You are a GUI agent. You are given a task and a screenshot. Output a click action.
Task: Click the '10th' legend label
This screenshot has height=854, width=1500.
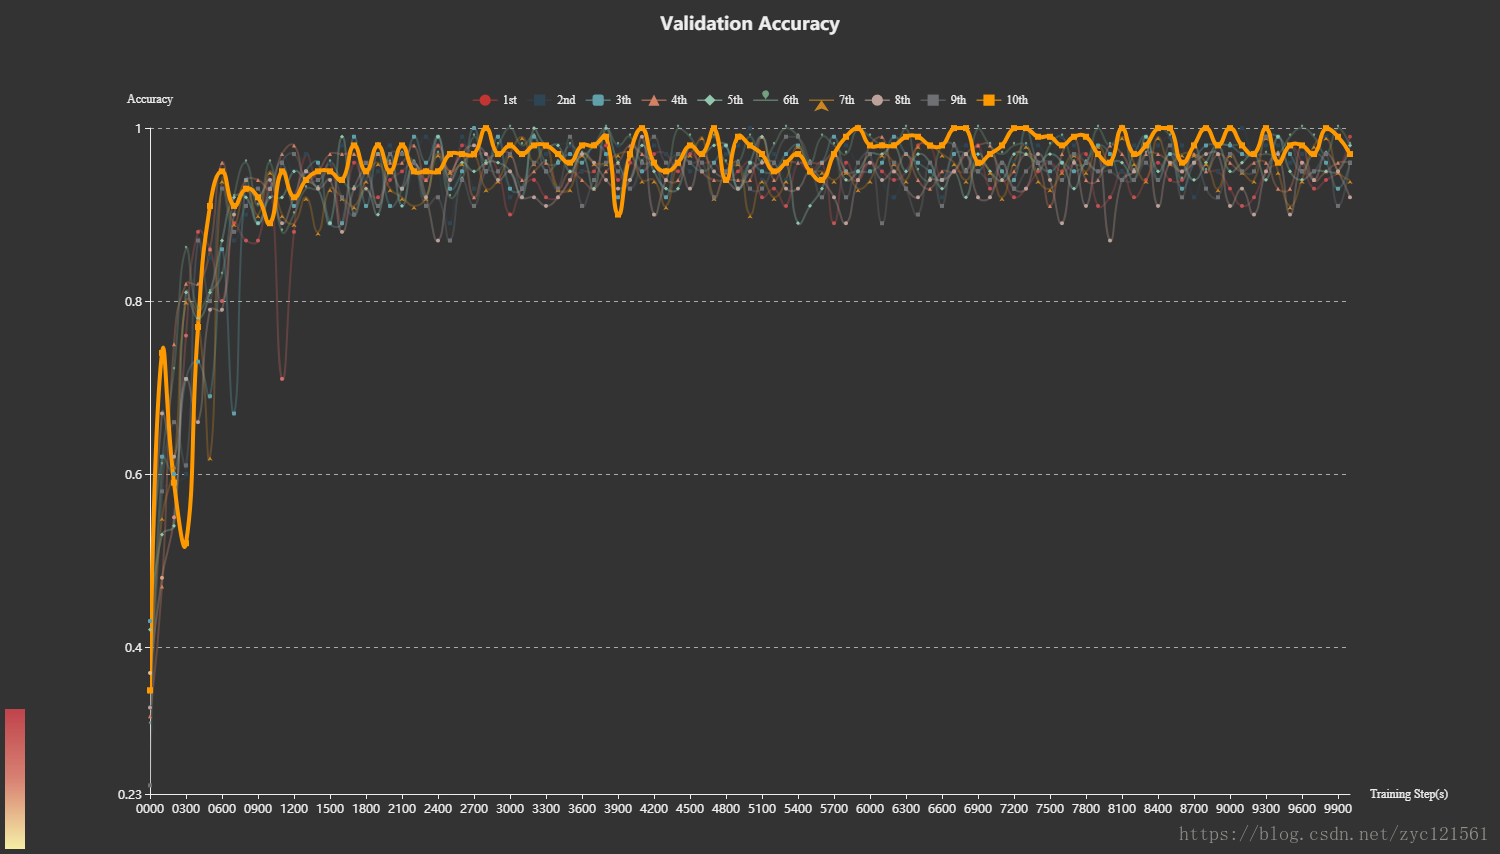pyautogui.click(x=1017, y=100)
